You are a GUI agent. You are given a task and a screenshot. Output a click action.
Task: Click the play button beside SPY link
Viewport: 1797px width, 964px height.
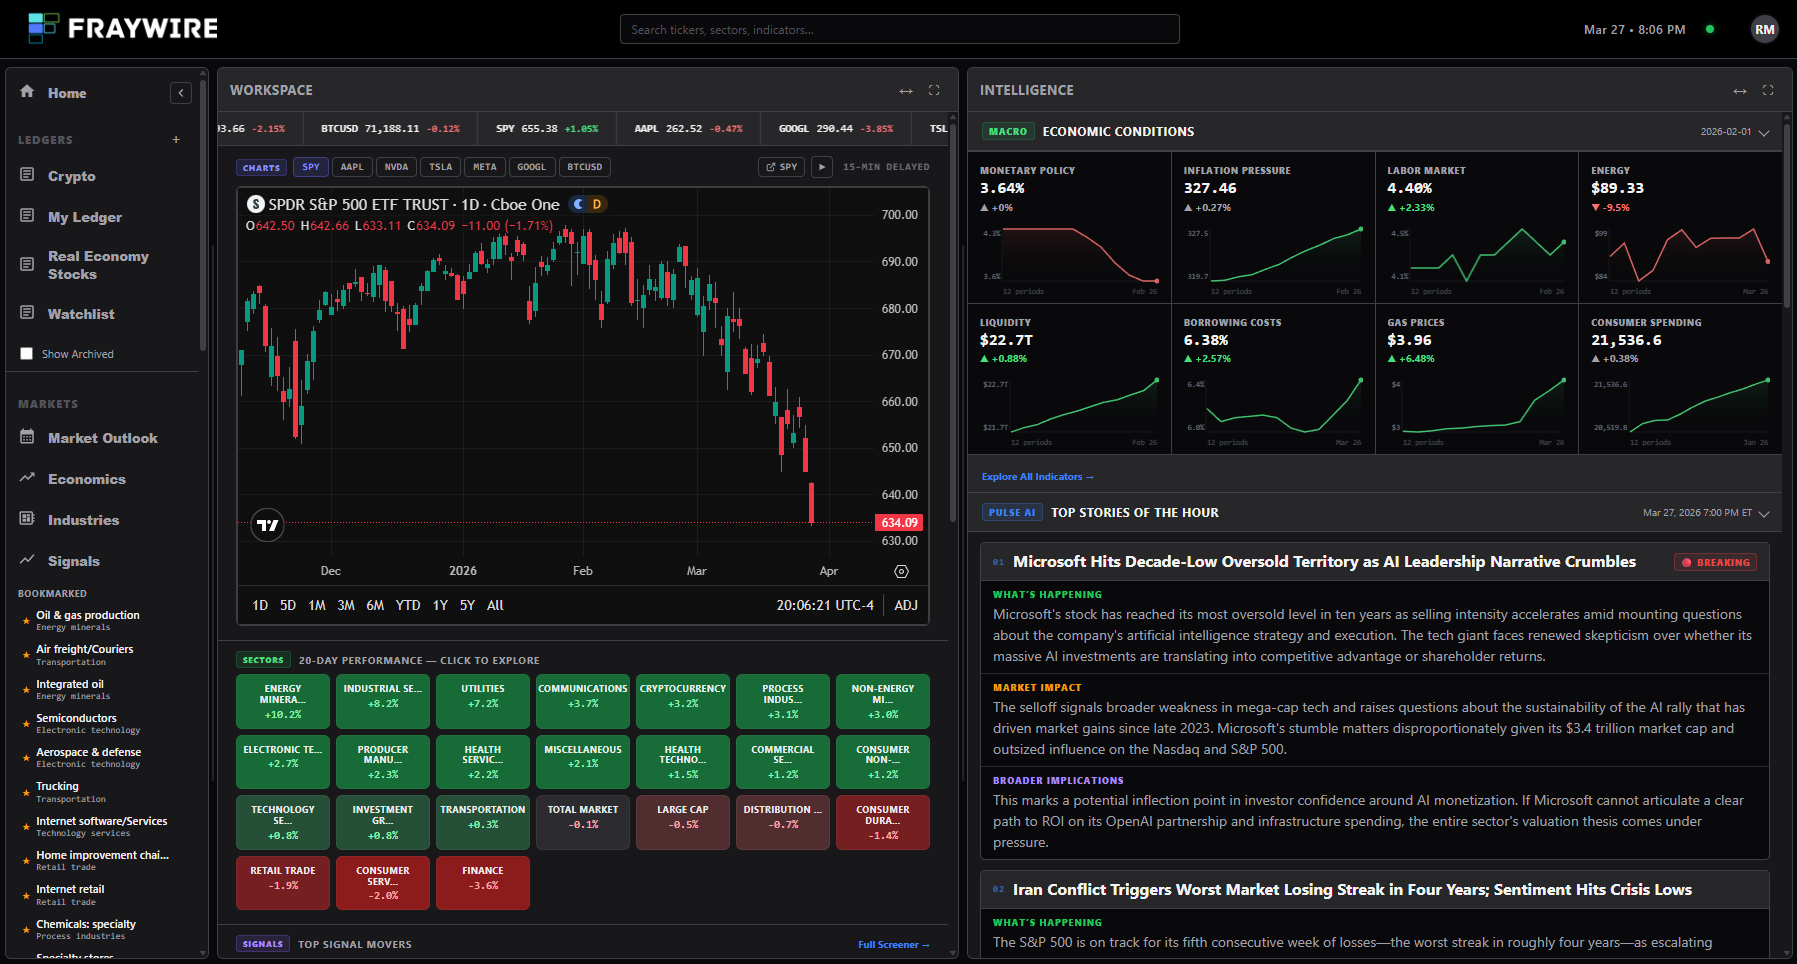click(x=822, y=167)
